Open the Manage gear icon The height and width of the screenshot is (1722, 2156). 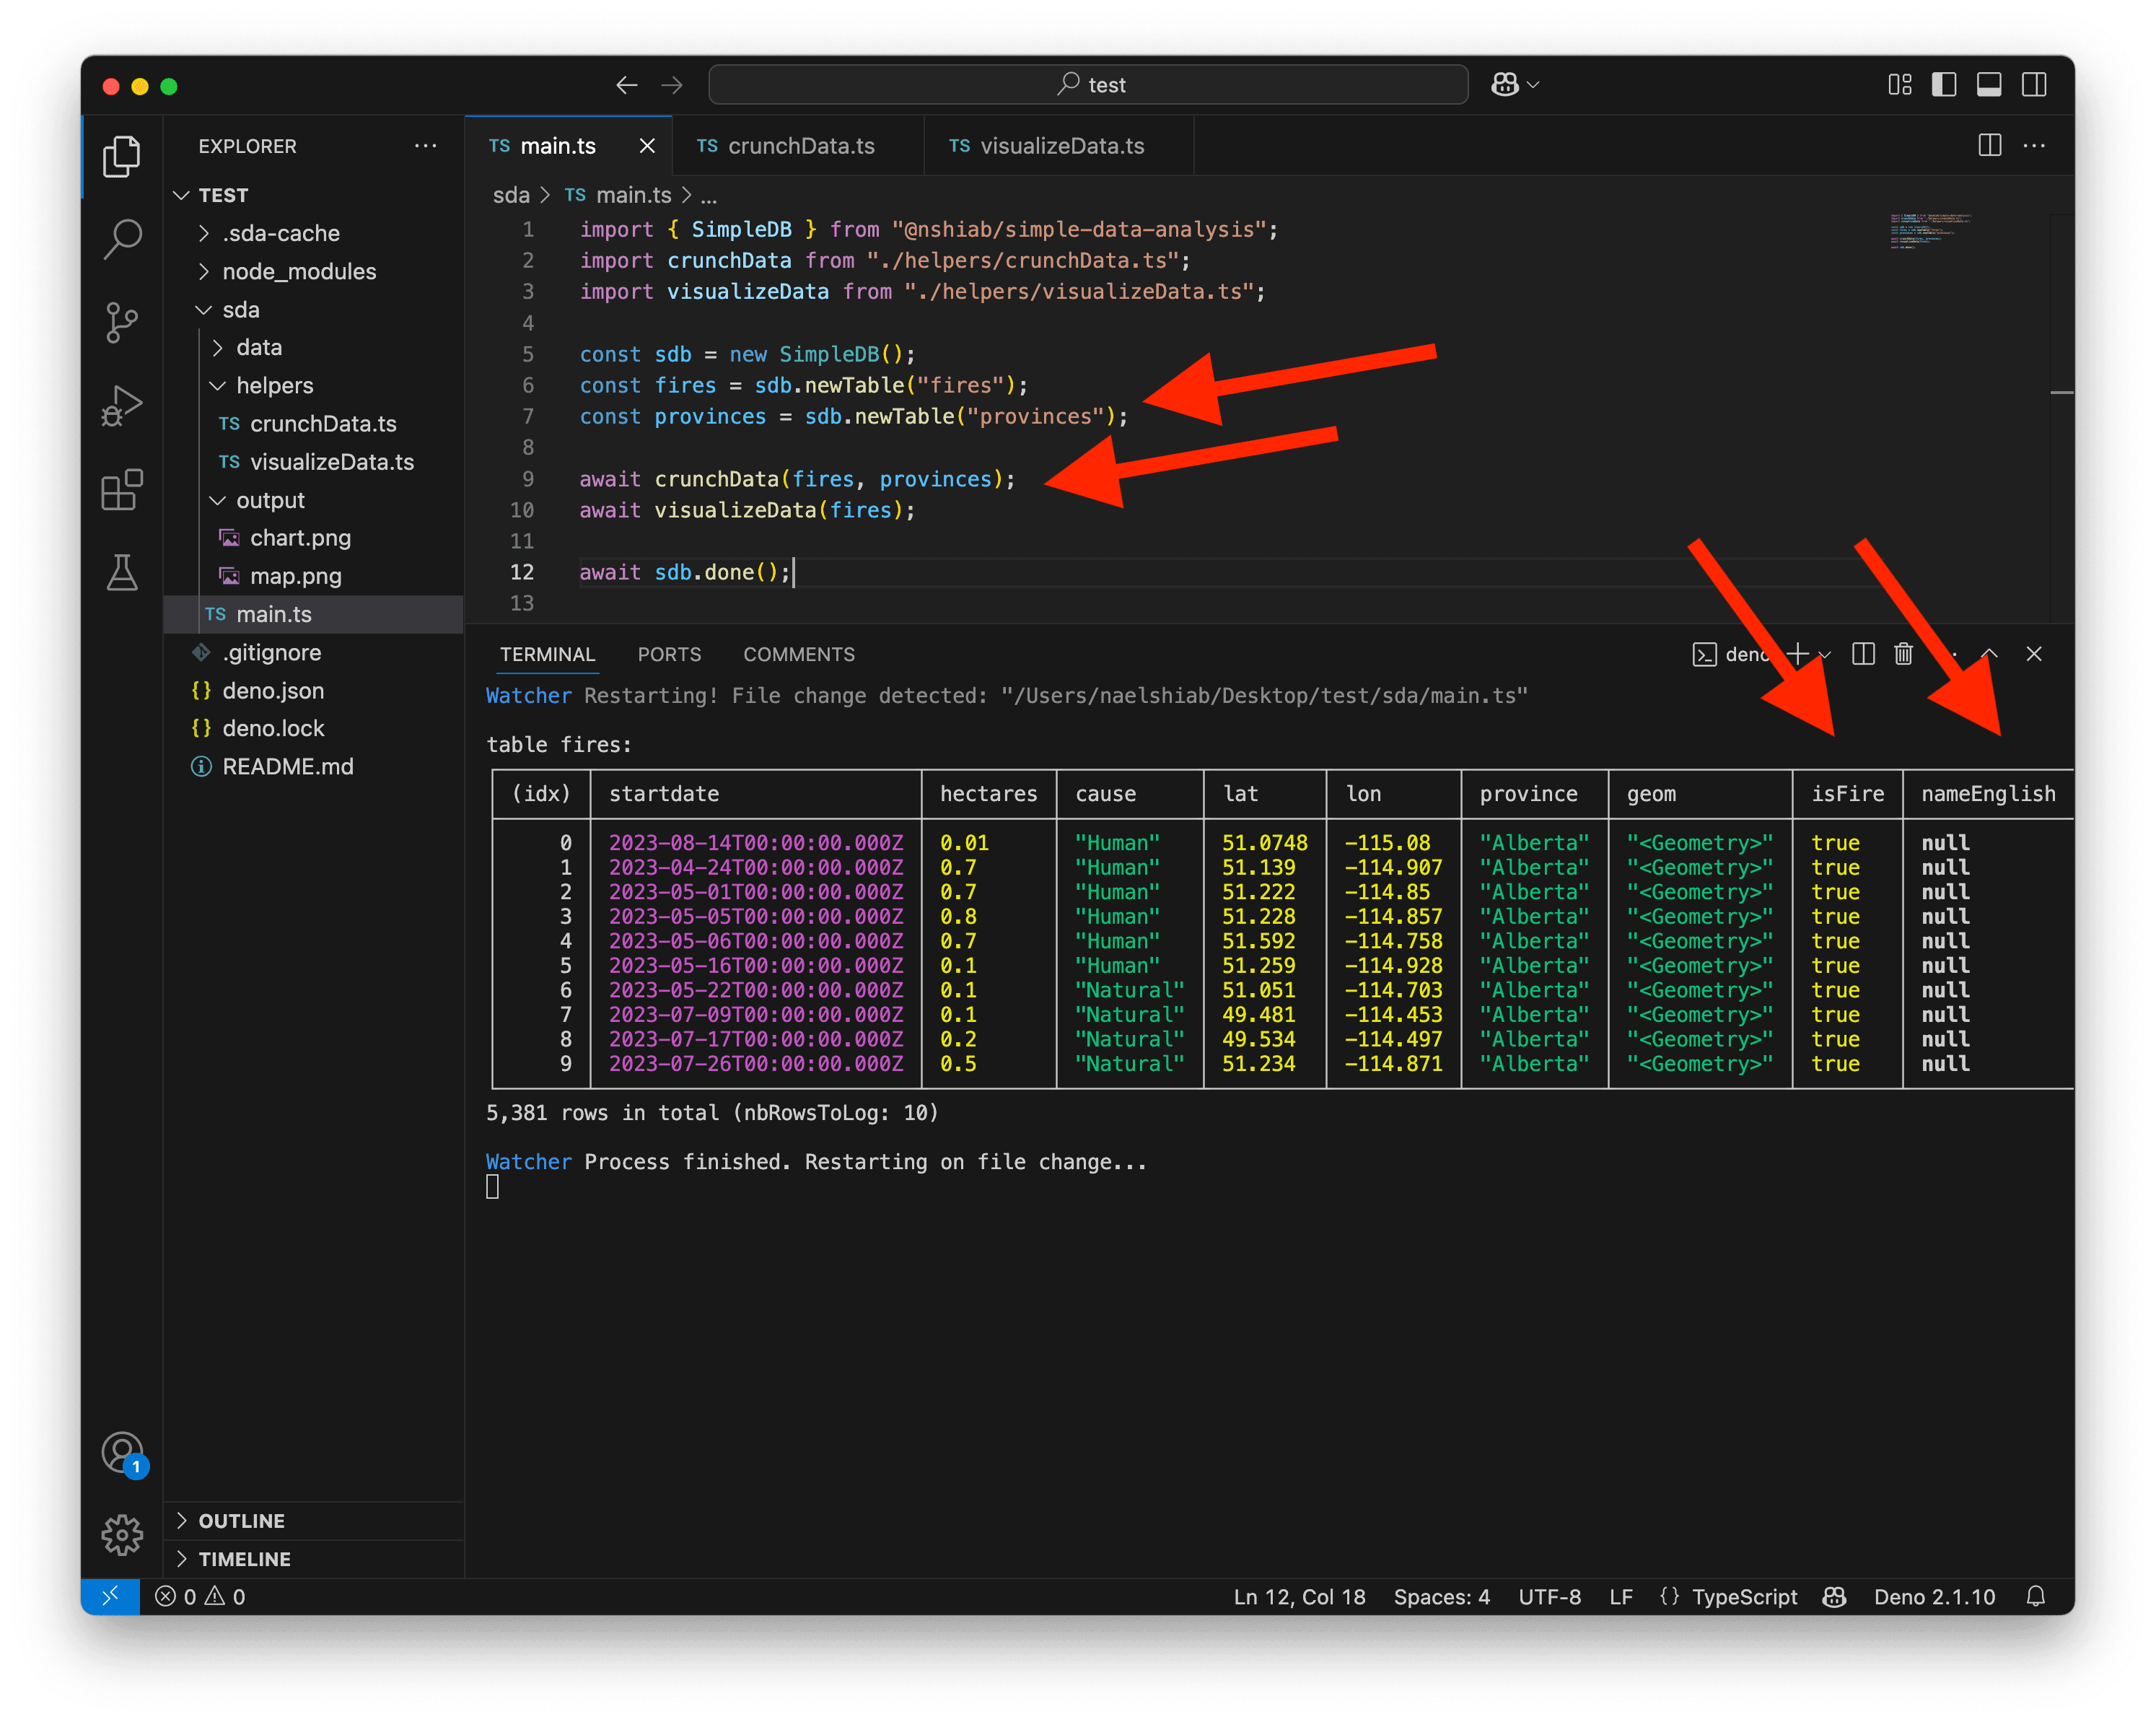click(x=122, y=1535)
